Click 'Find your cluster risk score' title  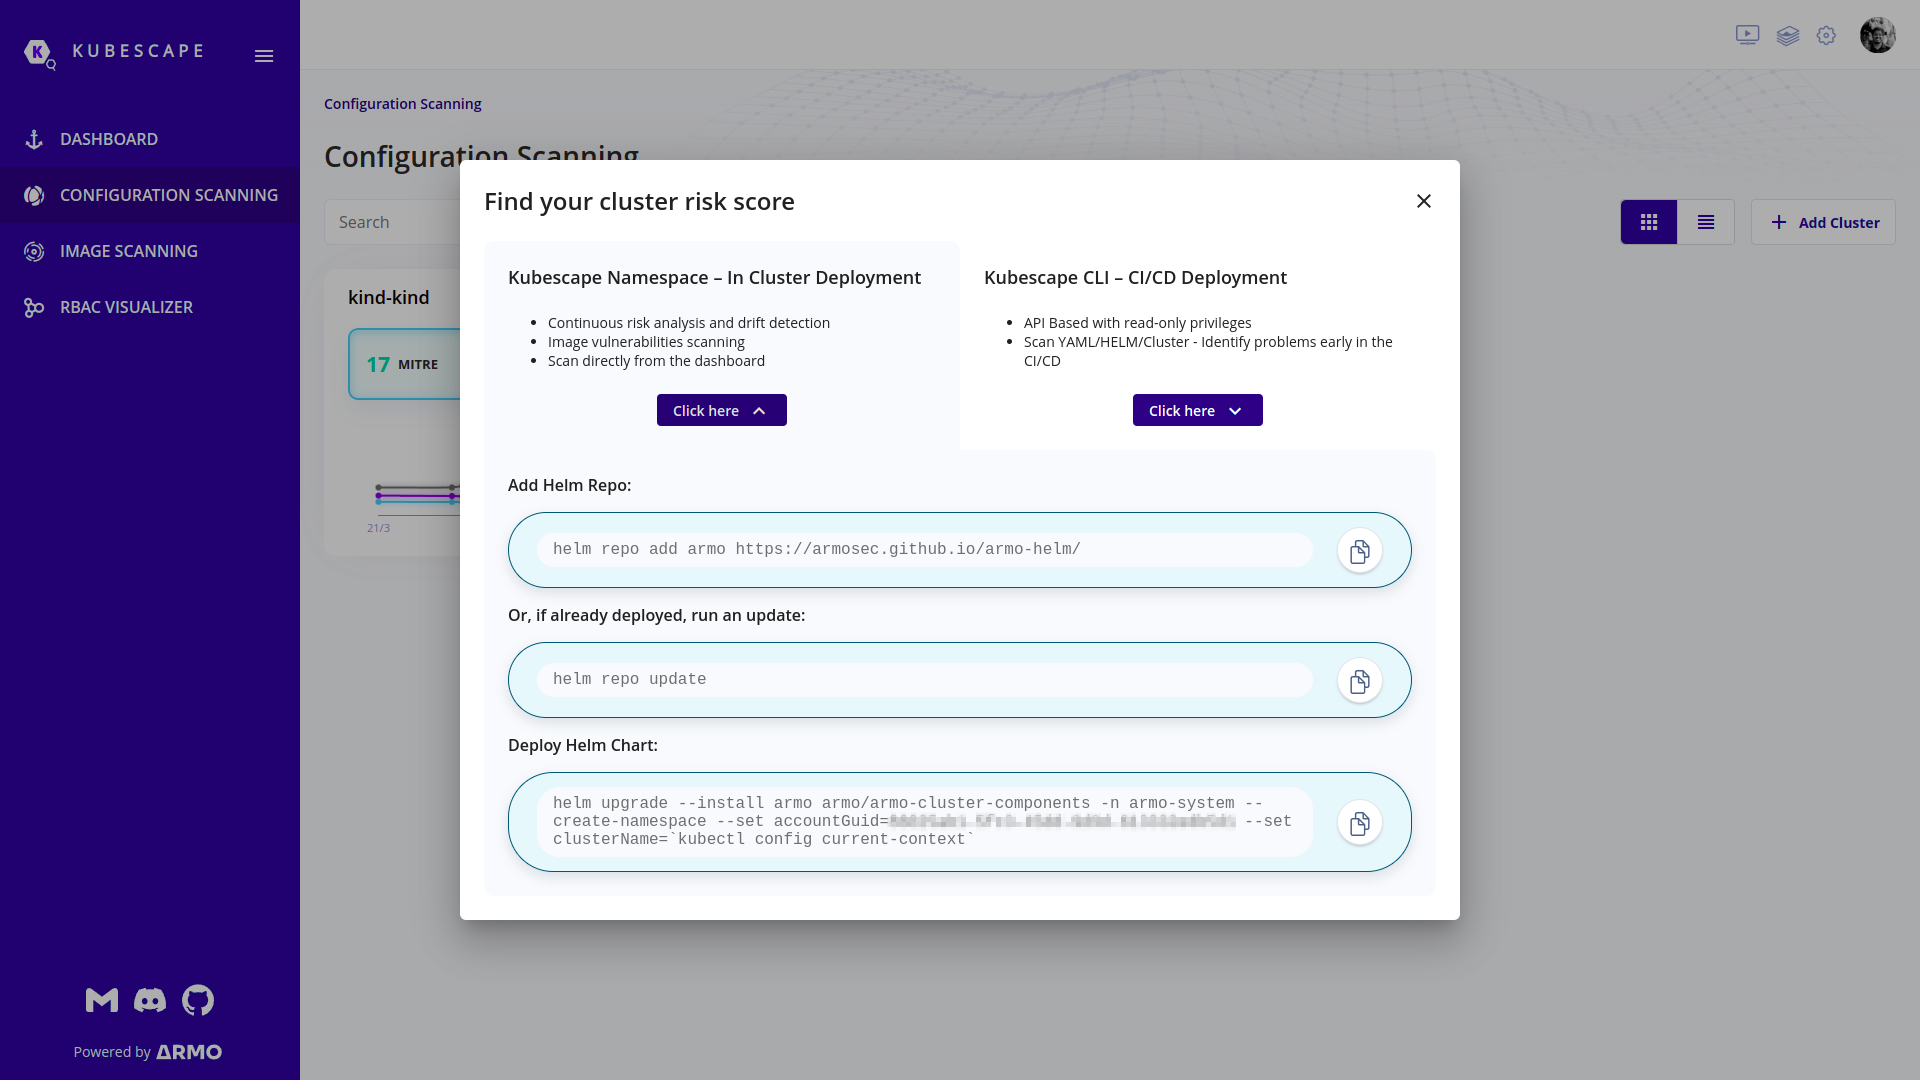pos(639,201)
